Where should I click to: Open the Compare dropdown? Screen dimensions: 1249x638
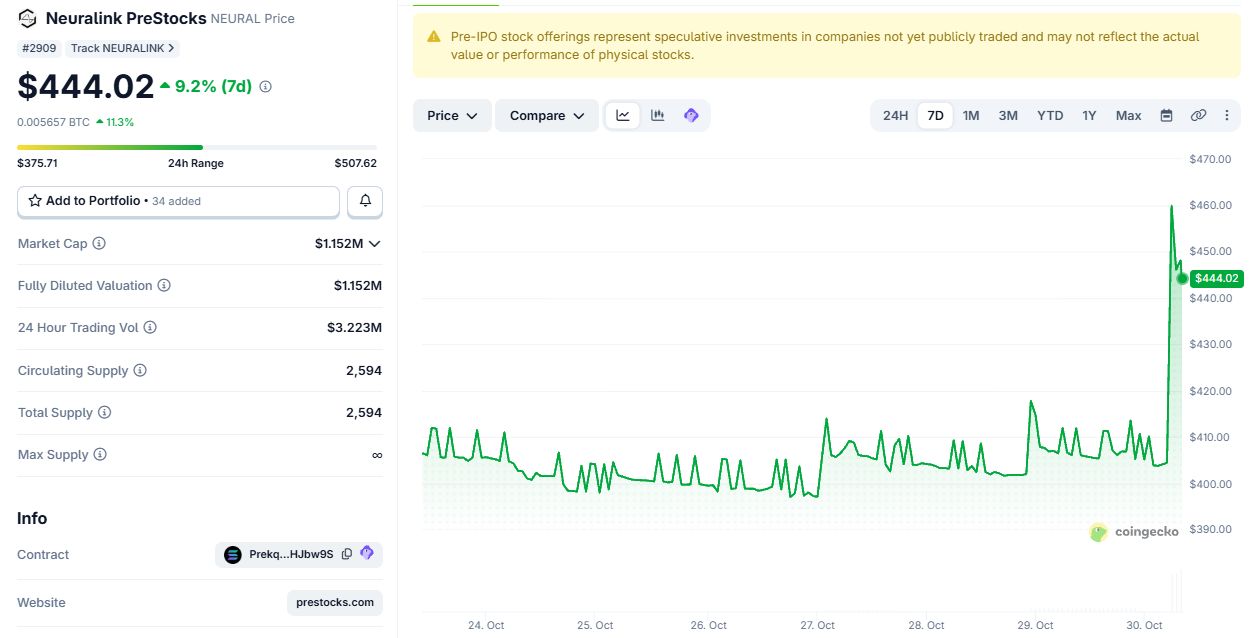click(x=547, y=116)
